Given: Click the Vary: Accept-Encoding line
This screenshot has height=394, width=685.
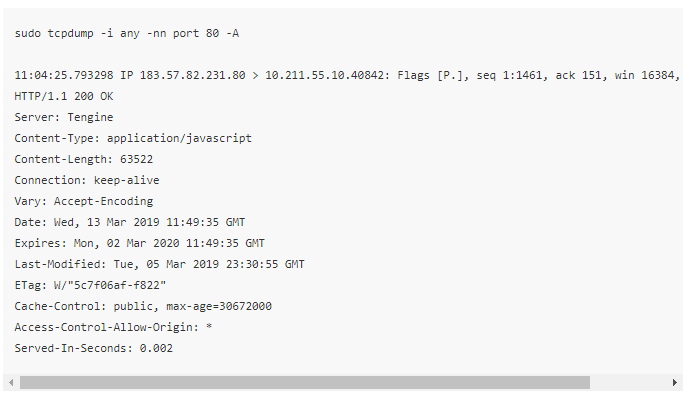Looking at the screenshot, I should click(83, 201).
